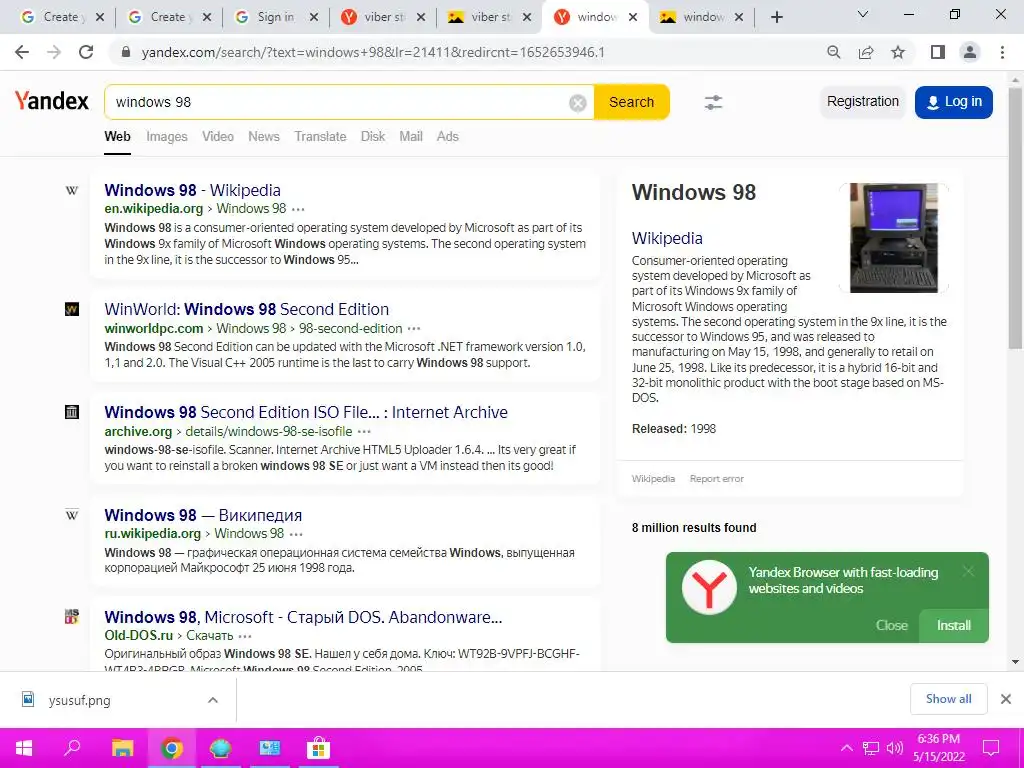This screenshot has width=1024, height=768.
Task: Expand ysusuf.png download options chevron
Action: coord(212,700)
